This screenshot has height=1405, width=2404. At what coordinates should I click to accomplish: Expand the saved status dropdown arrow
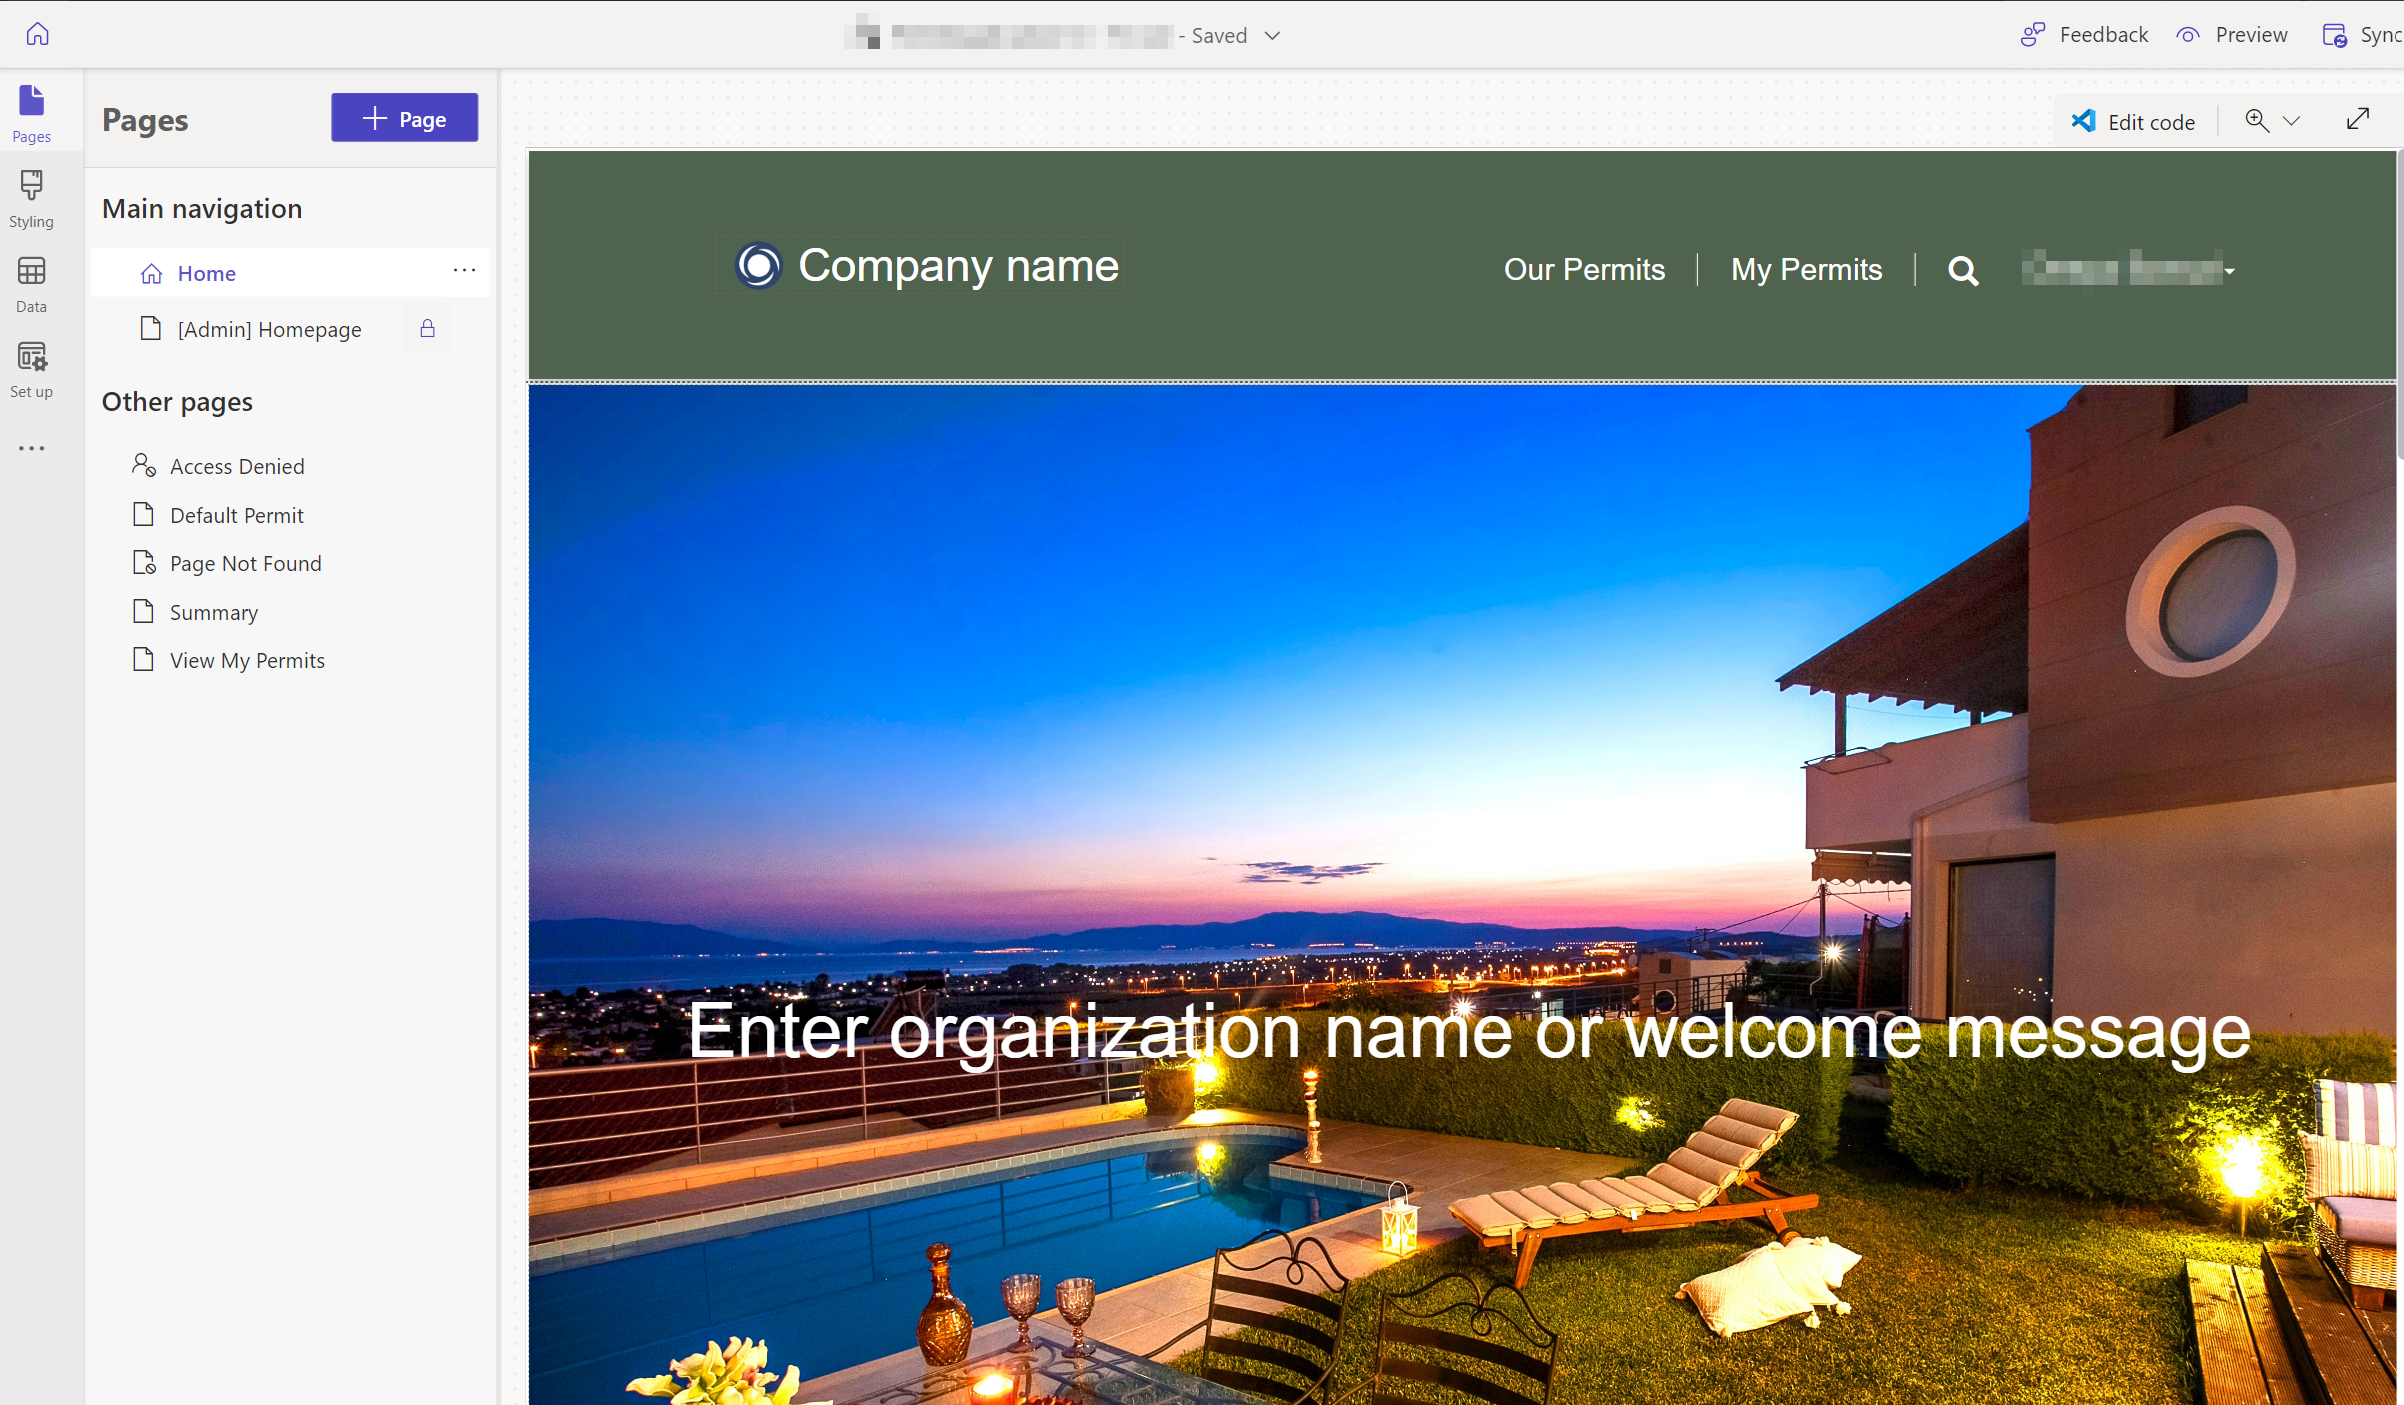tap(1276, 33)
